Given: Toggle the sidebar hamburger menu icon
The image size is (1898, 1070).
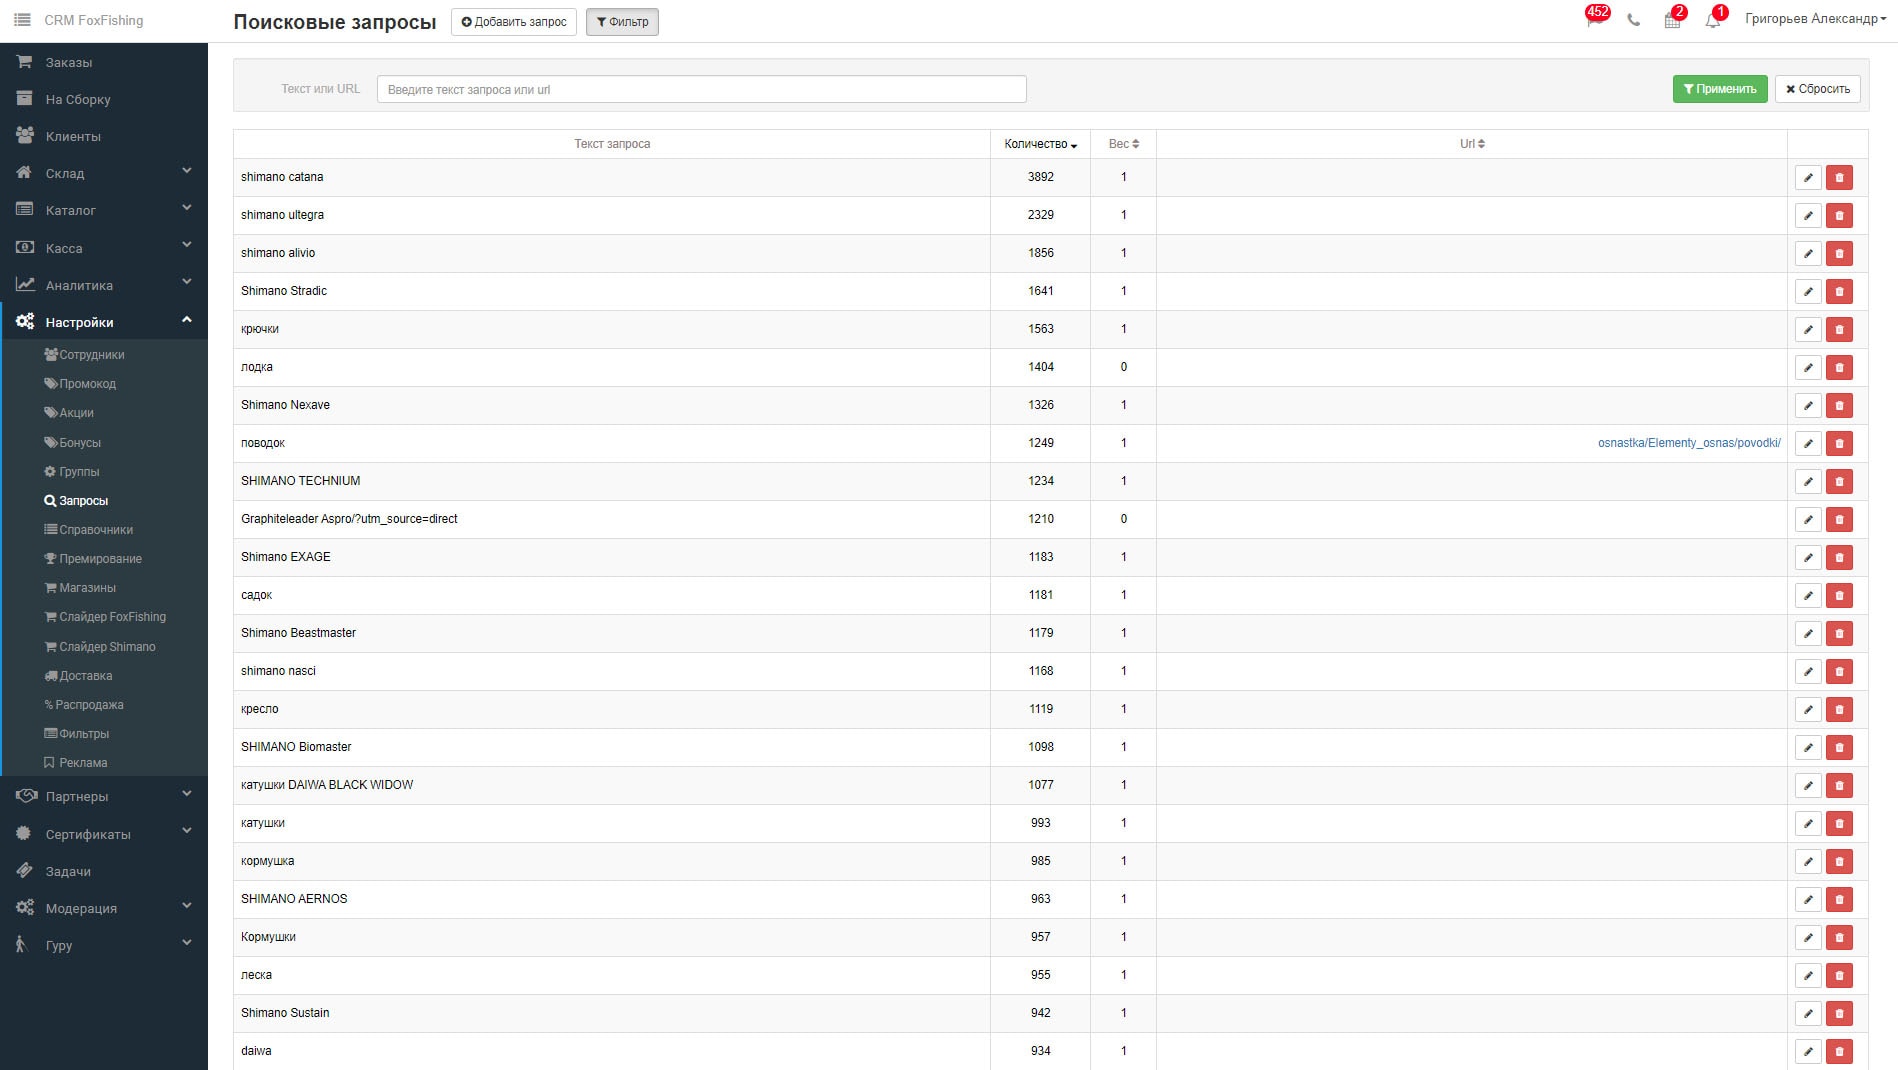Looking at the screenshot, I should (22, 20).
